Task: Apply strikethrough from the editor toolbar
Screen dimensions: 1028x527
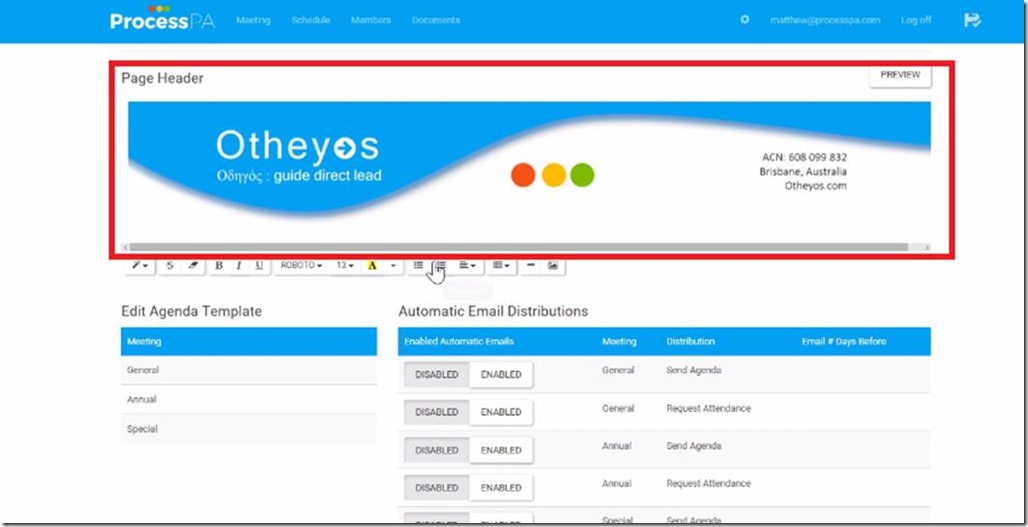Action: 170,266
